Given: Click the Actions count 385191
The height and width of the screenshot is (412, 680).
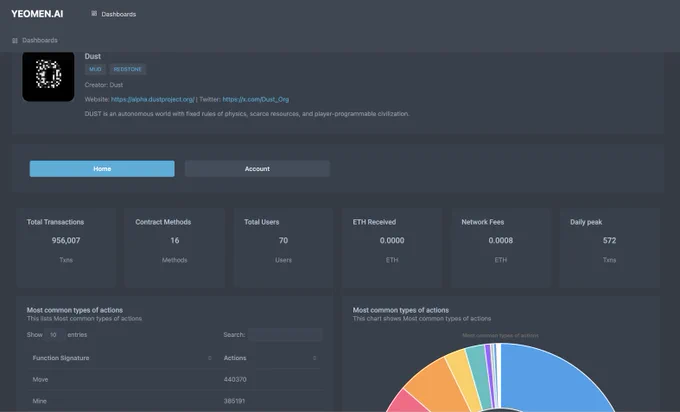Looking at the screenshot, I should (234, 401).
